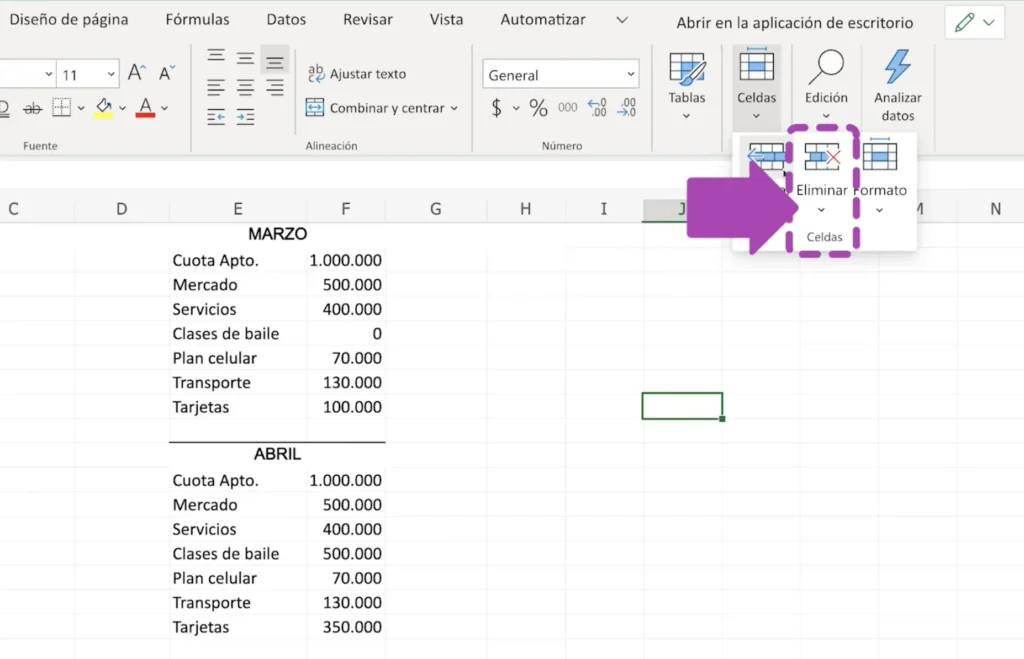1024x659 pixels.
Task: Click the decrease decimals icon
Action: [x=627, y=108]
